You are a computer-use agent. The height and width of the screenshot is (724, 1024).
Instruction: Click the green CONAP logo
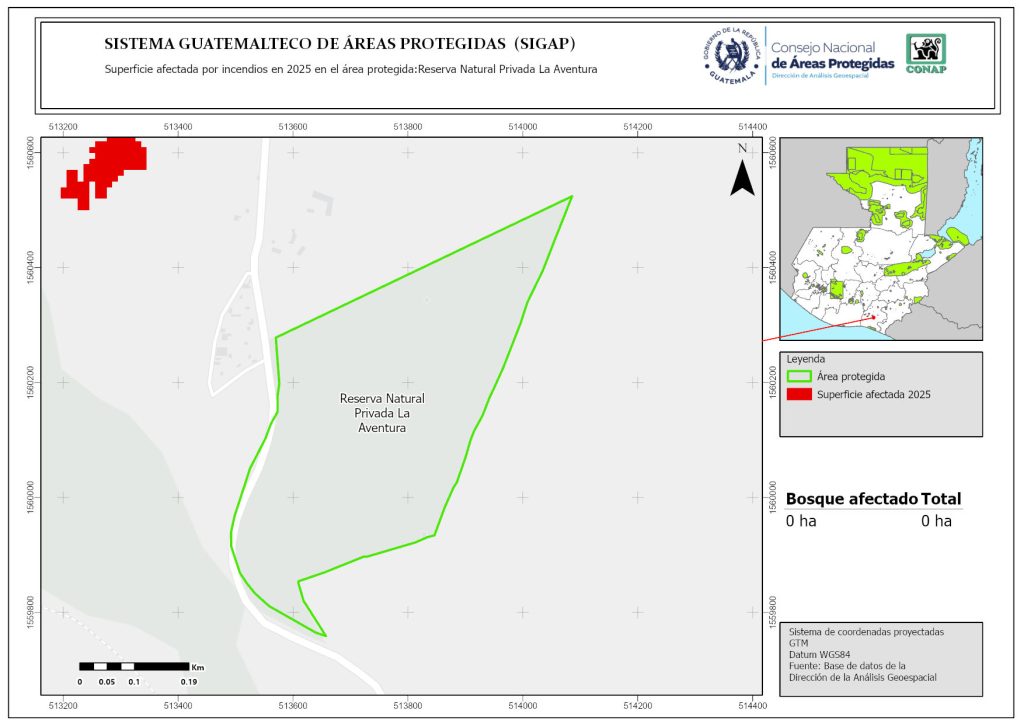pos(925,54)
